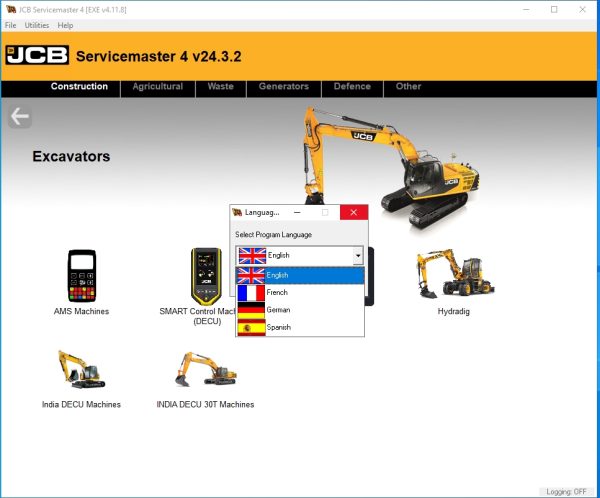The image size is (600, 498).
Task: Click the large excavator image
Action: (x=390, y=168)
